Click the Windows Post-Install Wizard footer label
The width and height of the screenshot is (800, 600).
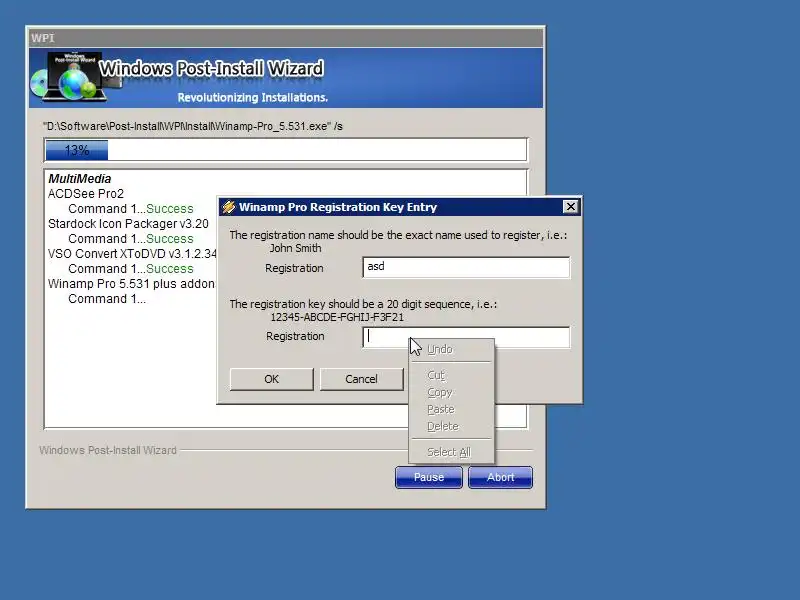[x=108, y=450]
